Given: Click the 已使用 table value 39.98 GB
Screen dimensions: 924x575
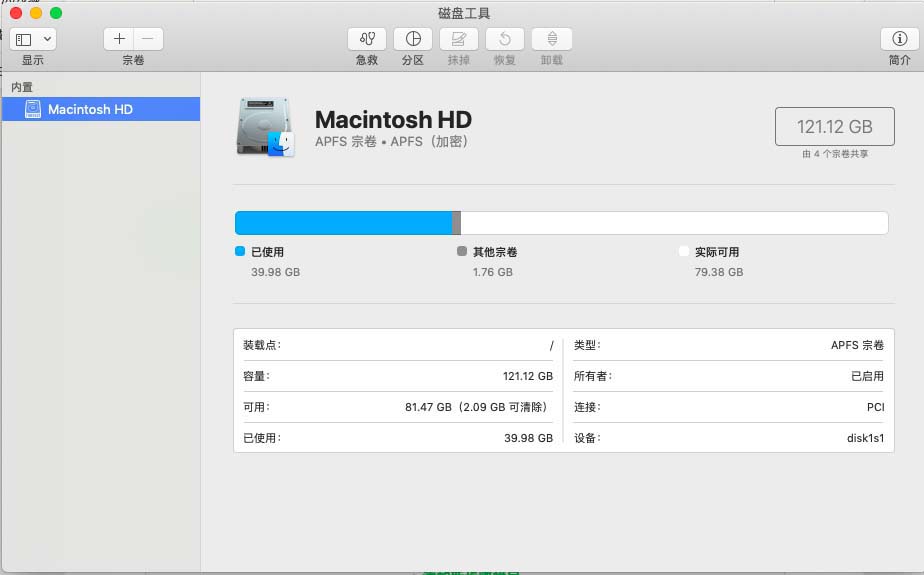Looking at the screenshot, I should [529, 438].
